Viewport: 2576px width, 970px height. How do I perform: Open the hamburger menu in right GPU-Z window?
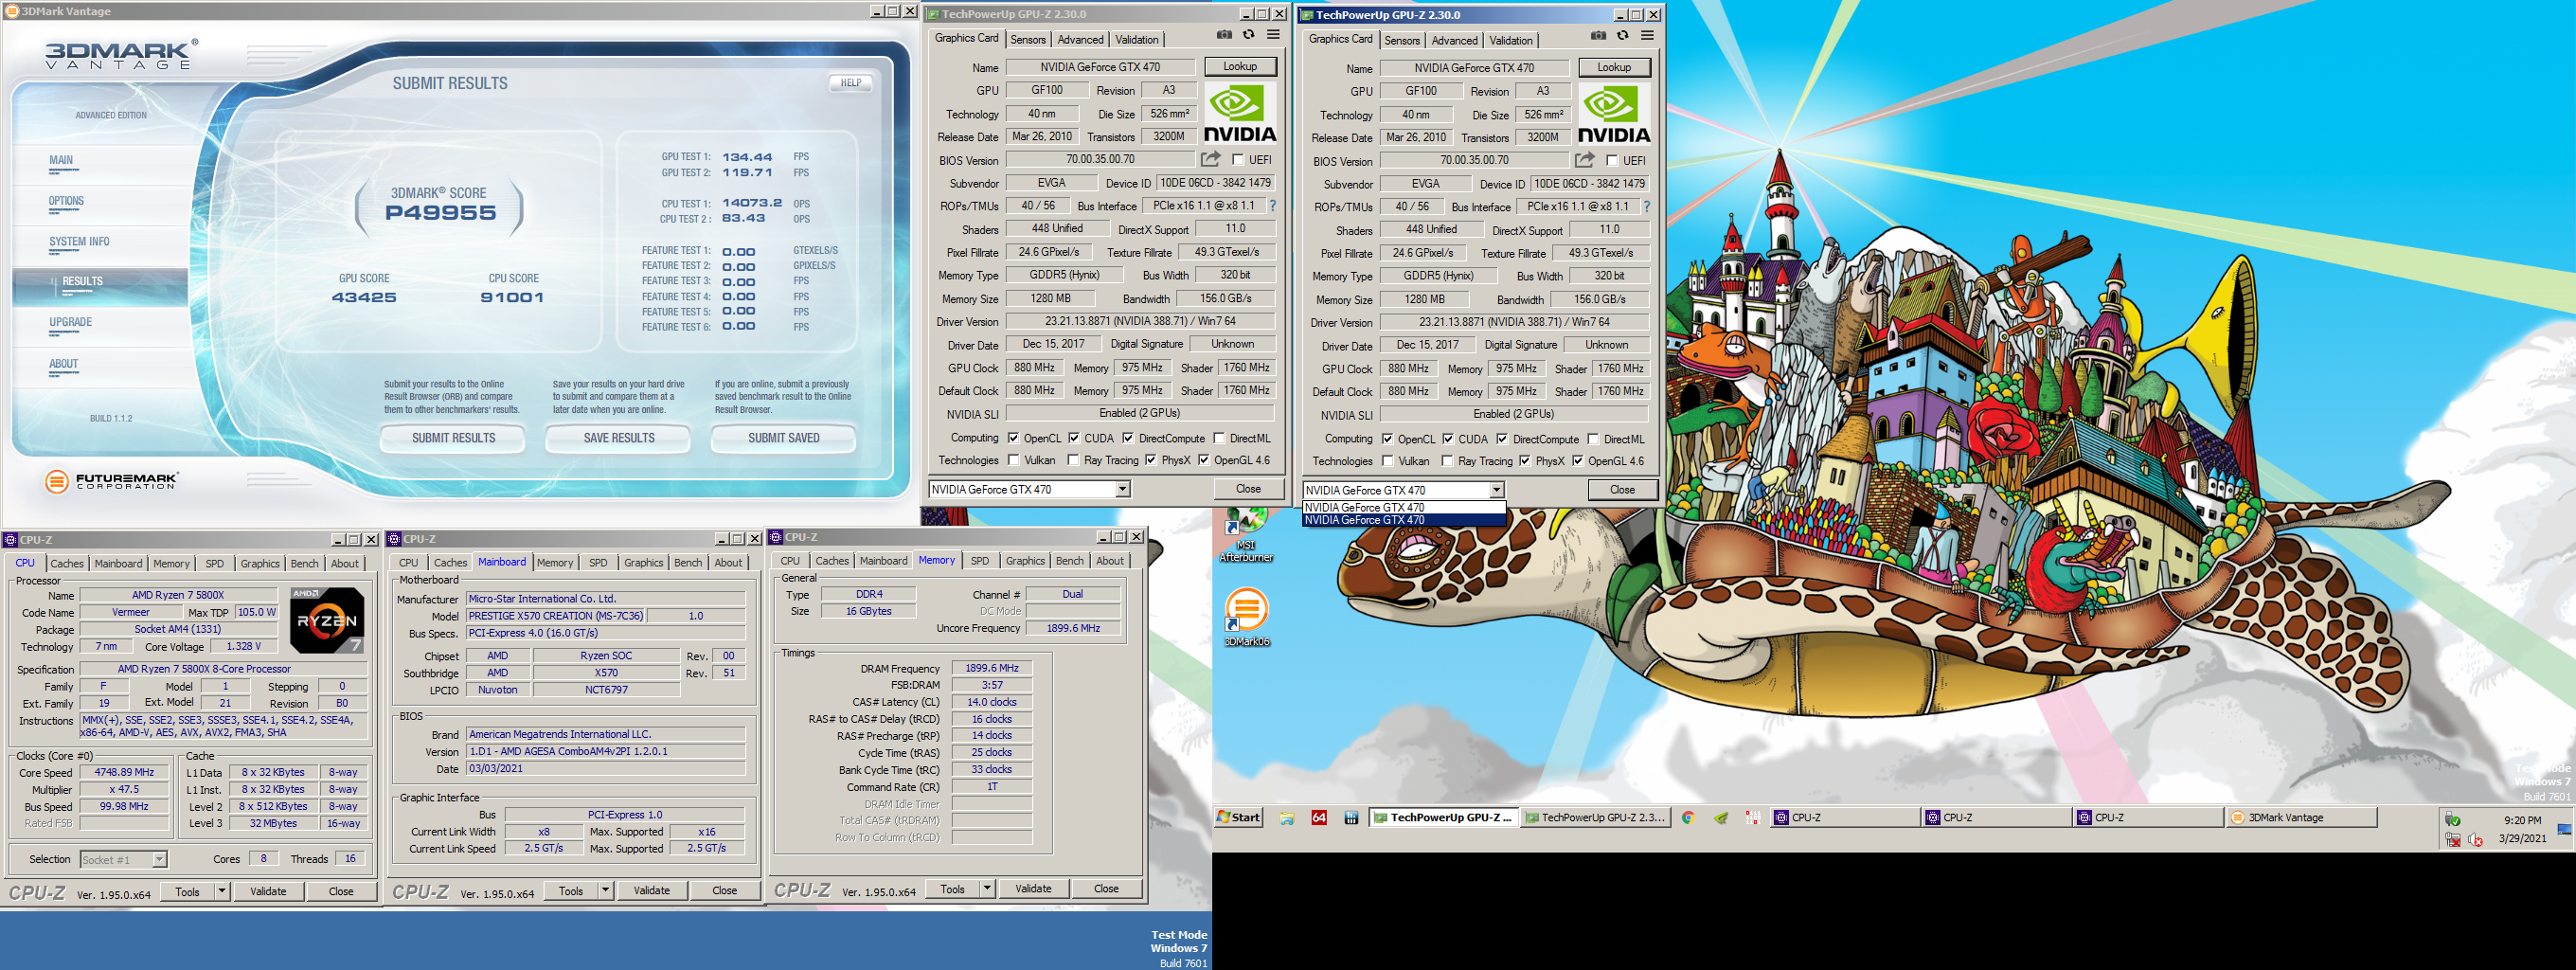click(x=1647, y=36)
